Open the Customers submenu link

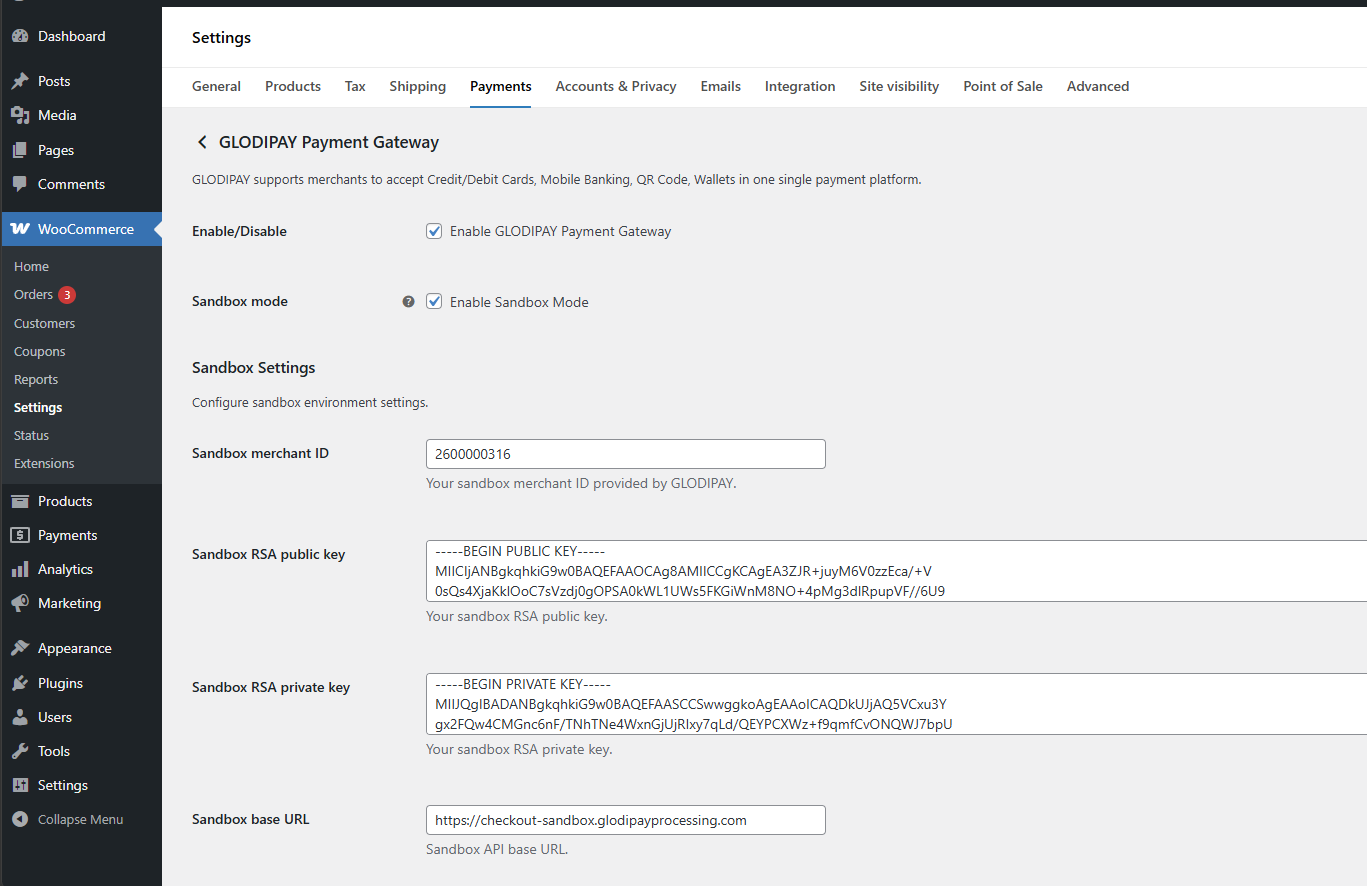[44, 323]
